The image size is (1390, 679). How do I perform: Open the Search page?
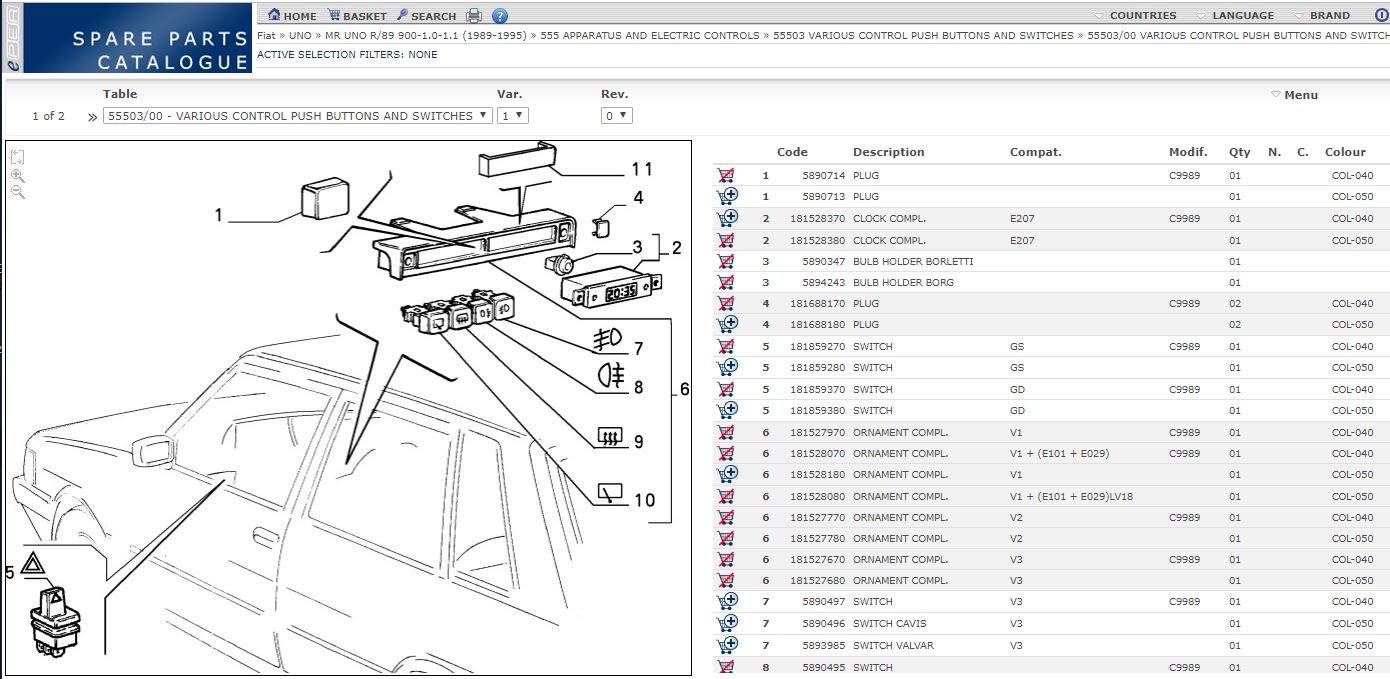[426, 15]
